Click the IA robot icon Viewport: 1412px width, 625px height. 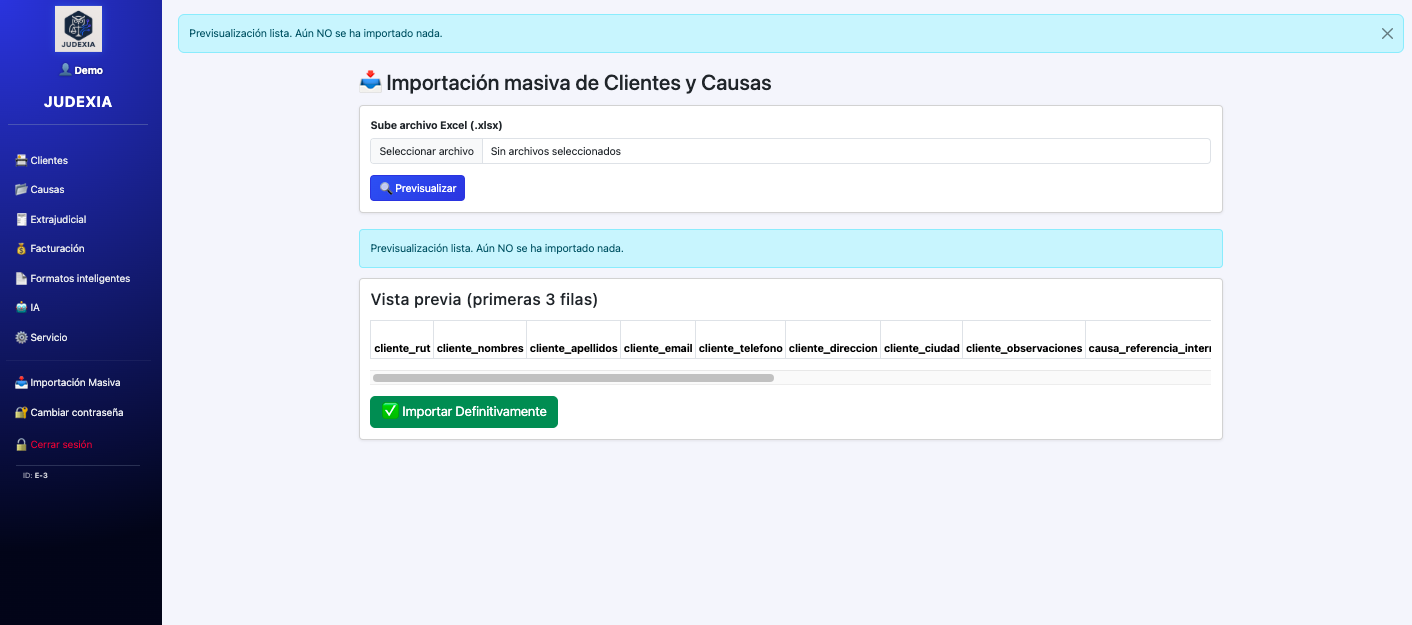(21, 308)
